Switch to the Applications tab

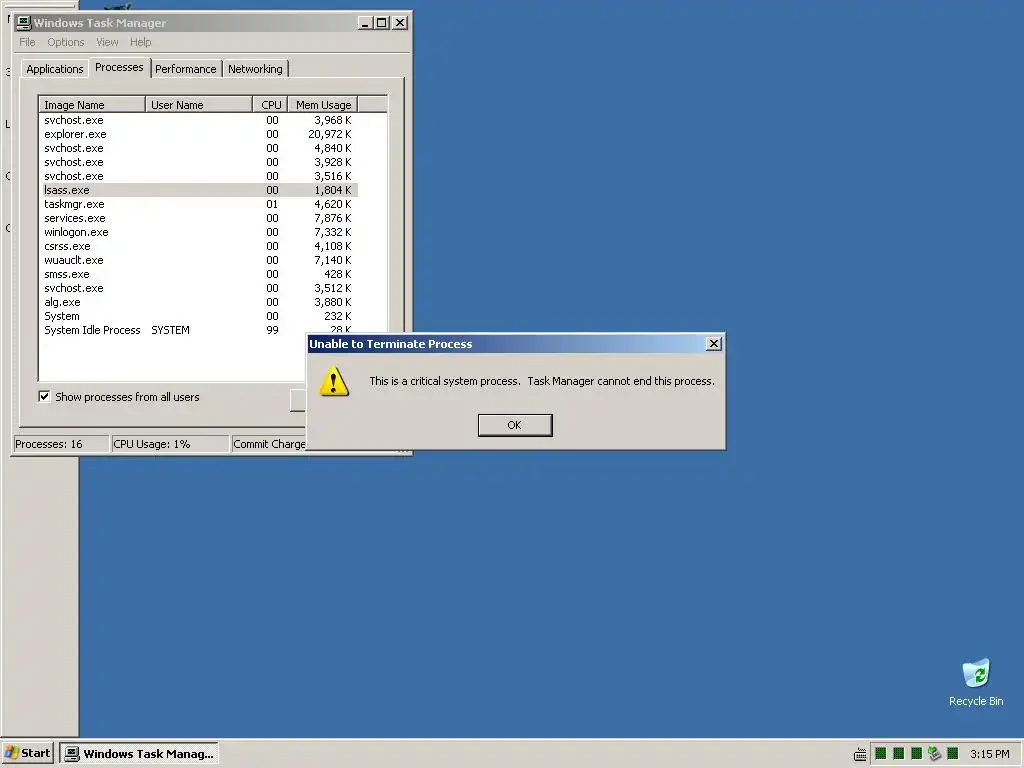click(55, 69)
